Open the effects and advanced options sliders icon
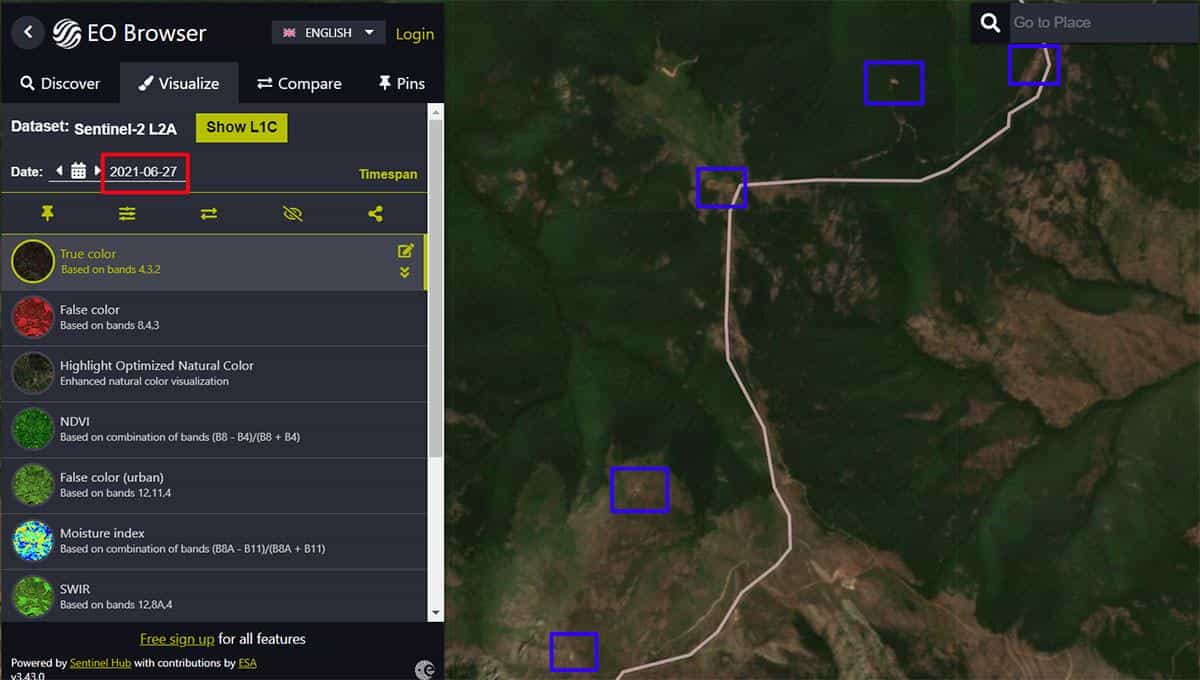This screenshot has height=680, width=1200. (127, 213)
